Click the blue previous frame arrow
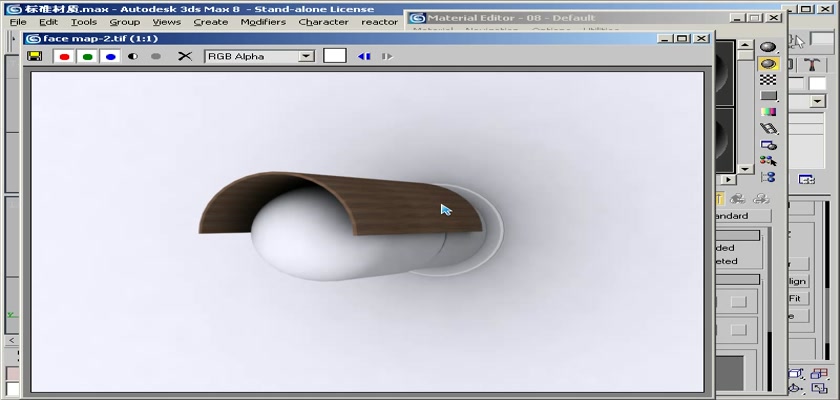This screenshot has height=400, width=840. [x=364, y=57]
